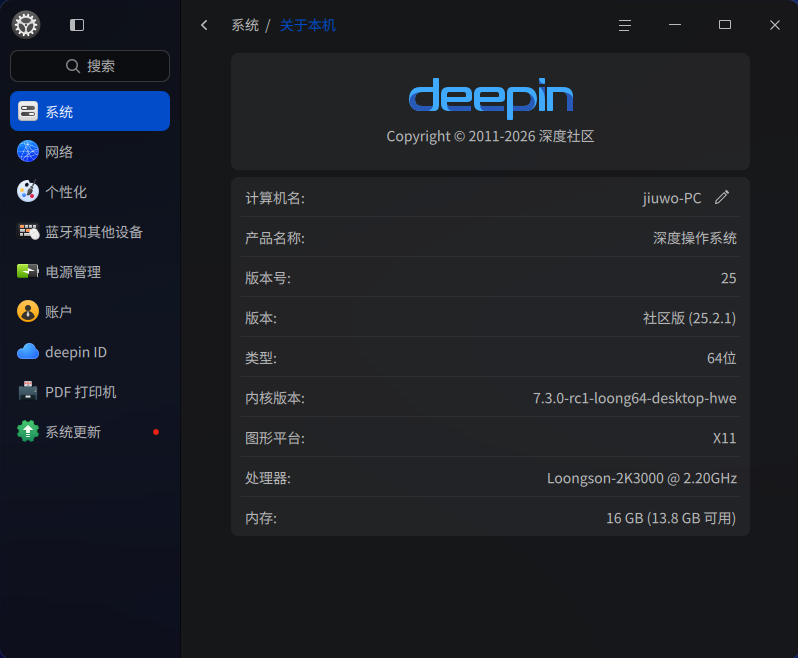Image resolution: width=798 pixels, height=658 pixels.
Task: Open the 电源管理 battery icon
Action: click(27, 271)
